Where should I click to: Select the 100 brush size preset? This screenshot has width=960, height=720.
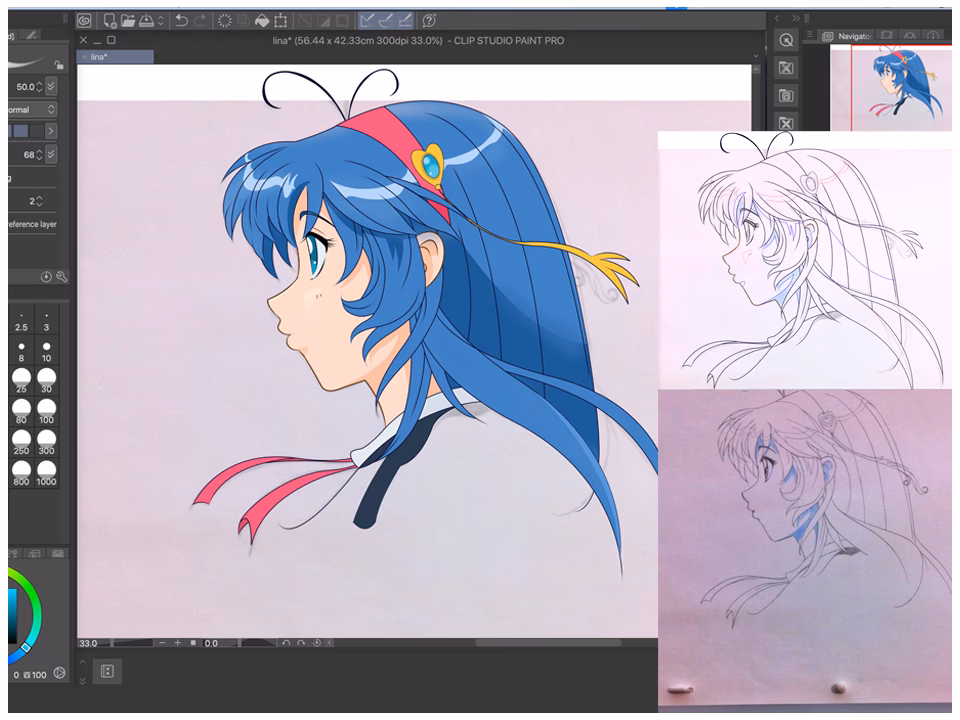pyautogui.click(x=46, y=412)
